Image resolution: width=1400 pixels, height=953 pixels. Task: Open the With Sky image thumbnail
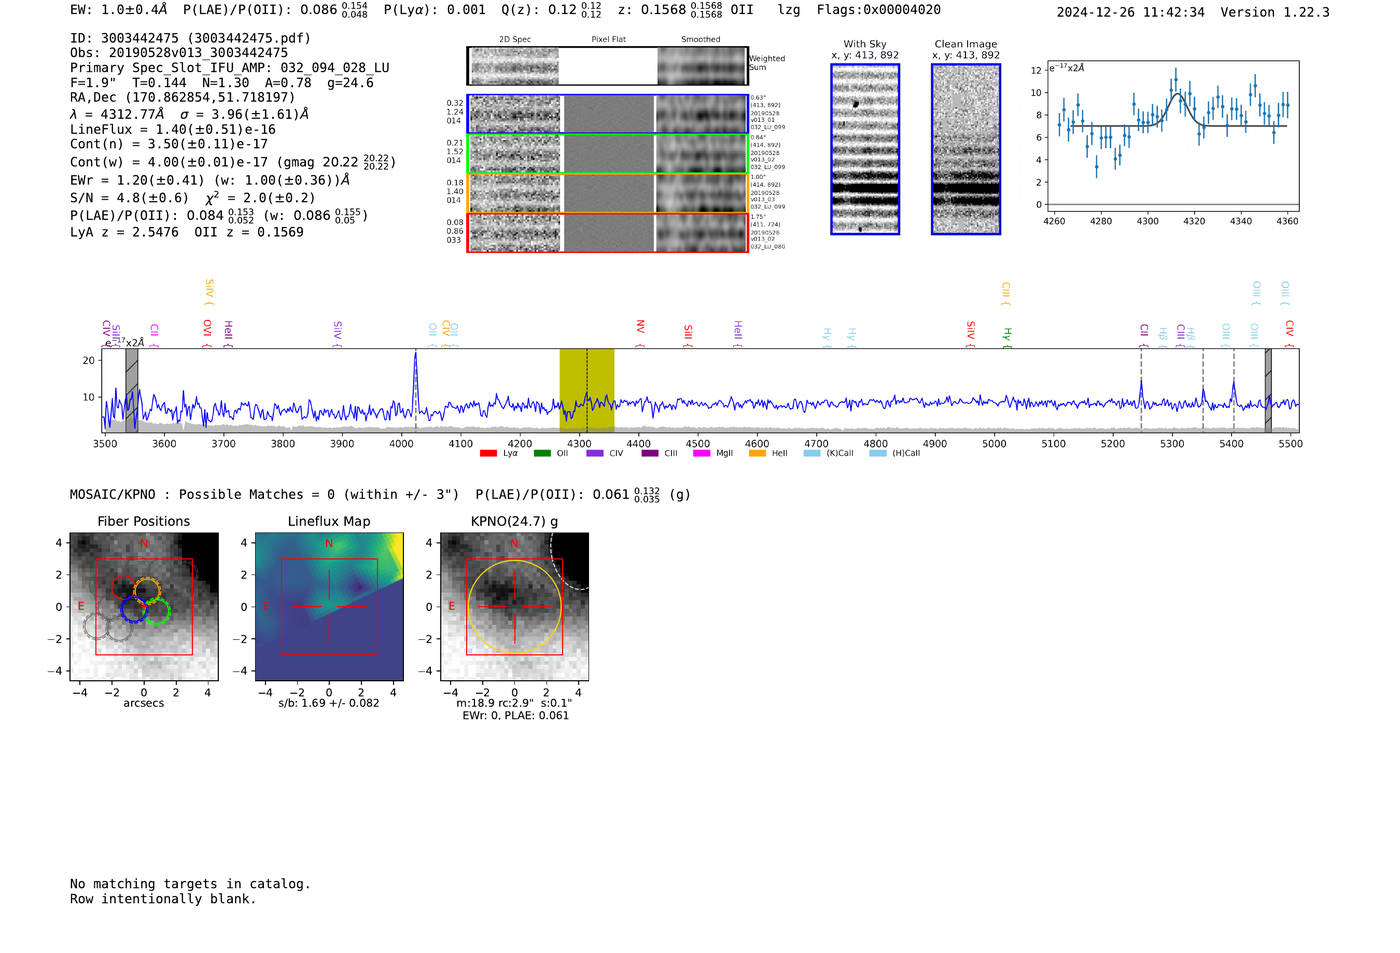point(865,149)
